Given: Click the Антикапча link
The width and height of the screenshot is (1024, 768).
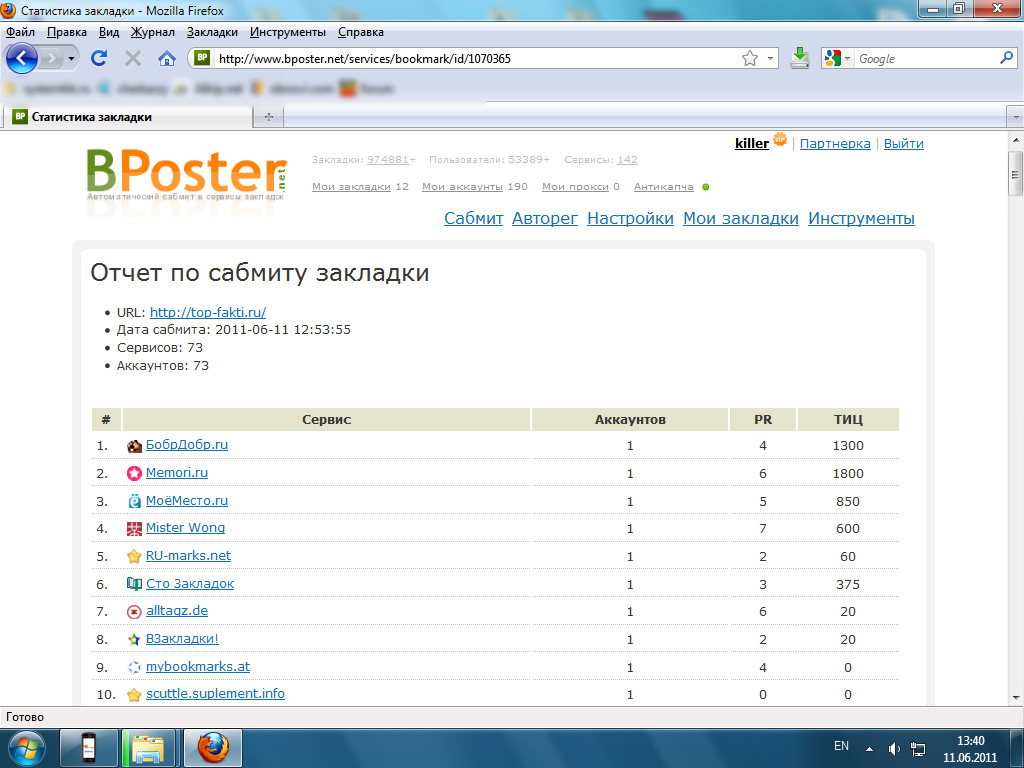Looking at the screenshot, I should pyautogui.click(x=664, y=187).
